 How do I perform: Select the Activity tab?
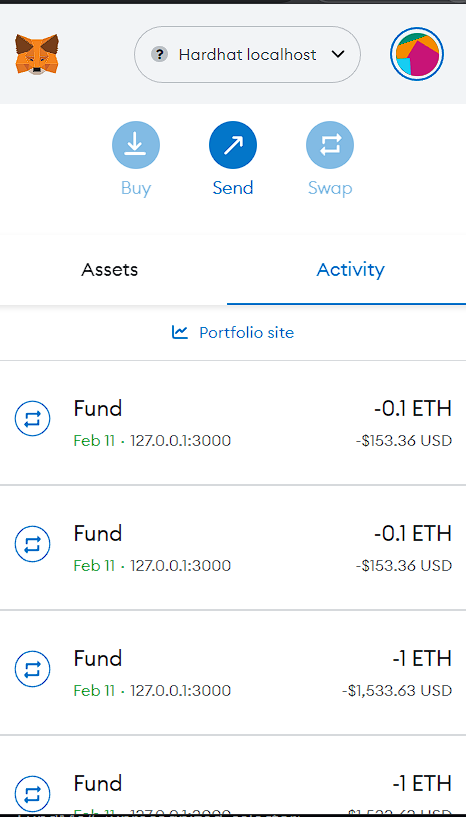click(350, 269)
